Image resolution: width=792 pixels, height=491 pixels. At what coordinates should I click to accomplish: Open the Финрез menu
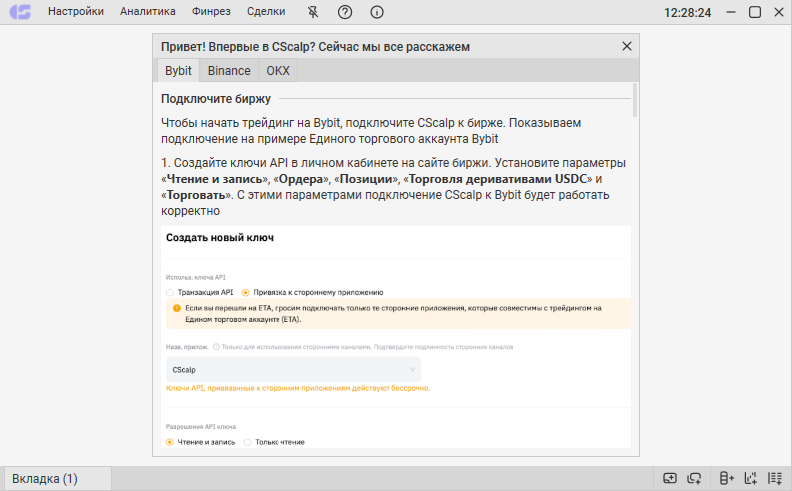[211, 12]
